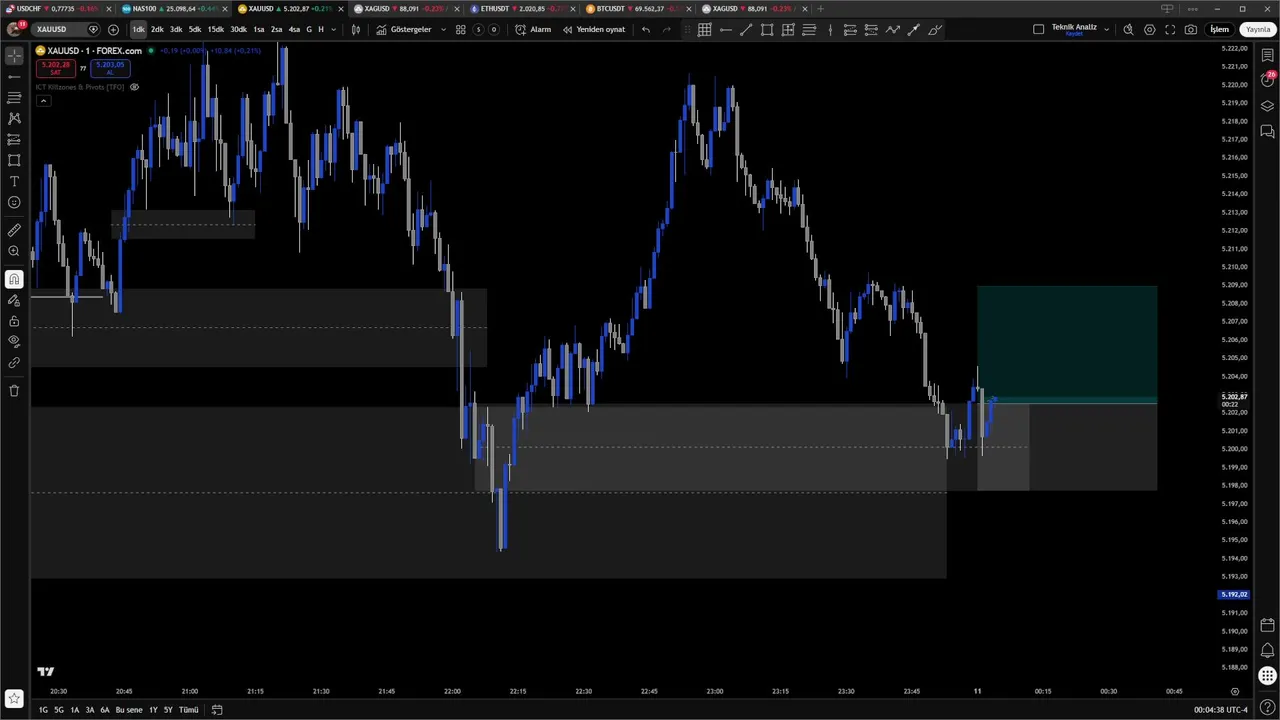This screenshot has height=720, width=1280.
Task: Switch to the BTCUSDT tab
Action: click(x=636, y=9)
